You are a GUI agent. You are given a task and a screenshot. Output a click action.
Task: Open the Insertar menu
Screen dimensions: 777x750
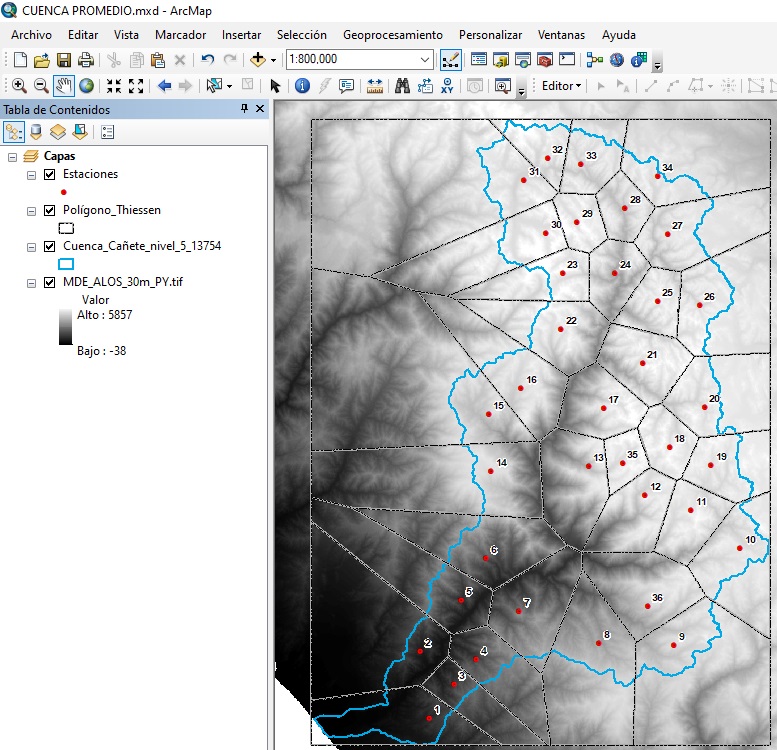[x=241, y=35]
